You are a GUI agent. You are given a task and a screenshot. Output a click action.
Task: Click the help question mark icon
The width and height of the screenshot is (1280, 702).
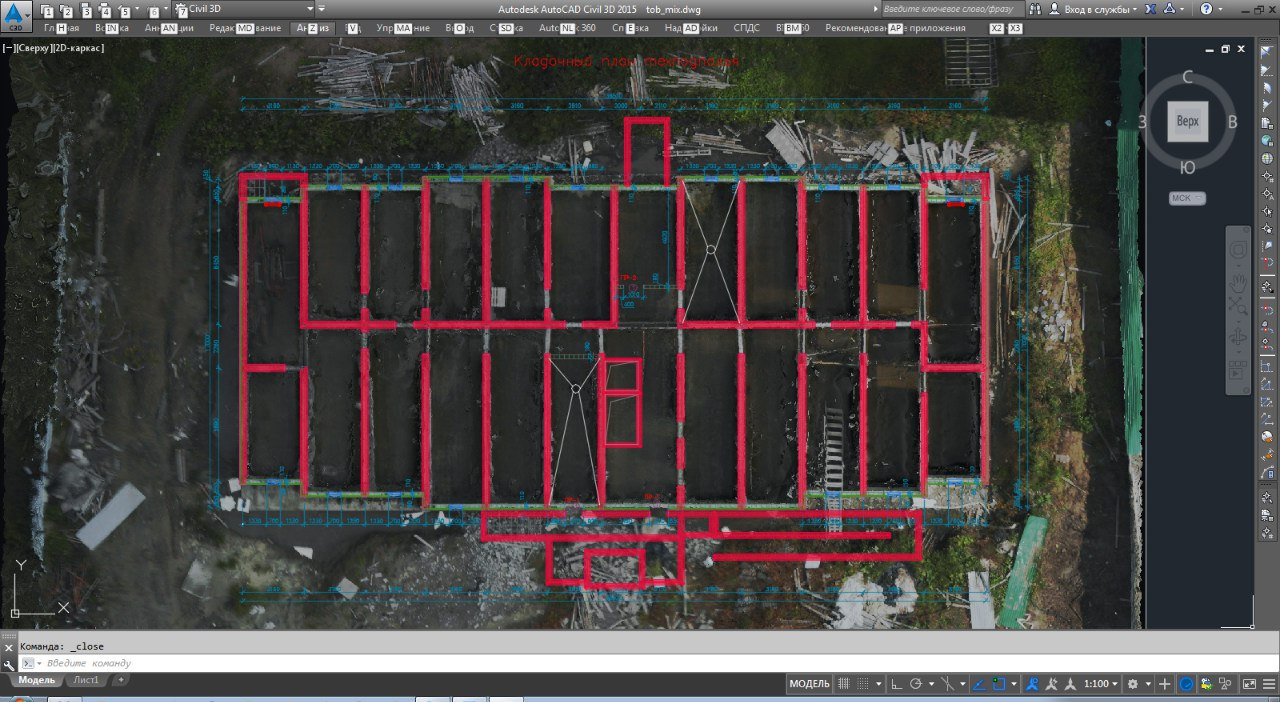[x=1206, y=9]
